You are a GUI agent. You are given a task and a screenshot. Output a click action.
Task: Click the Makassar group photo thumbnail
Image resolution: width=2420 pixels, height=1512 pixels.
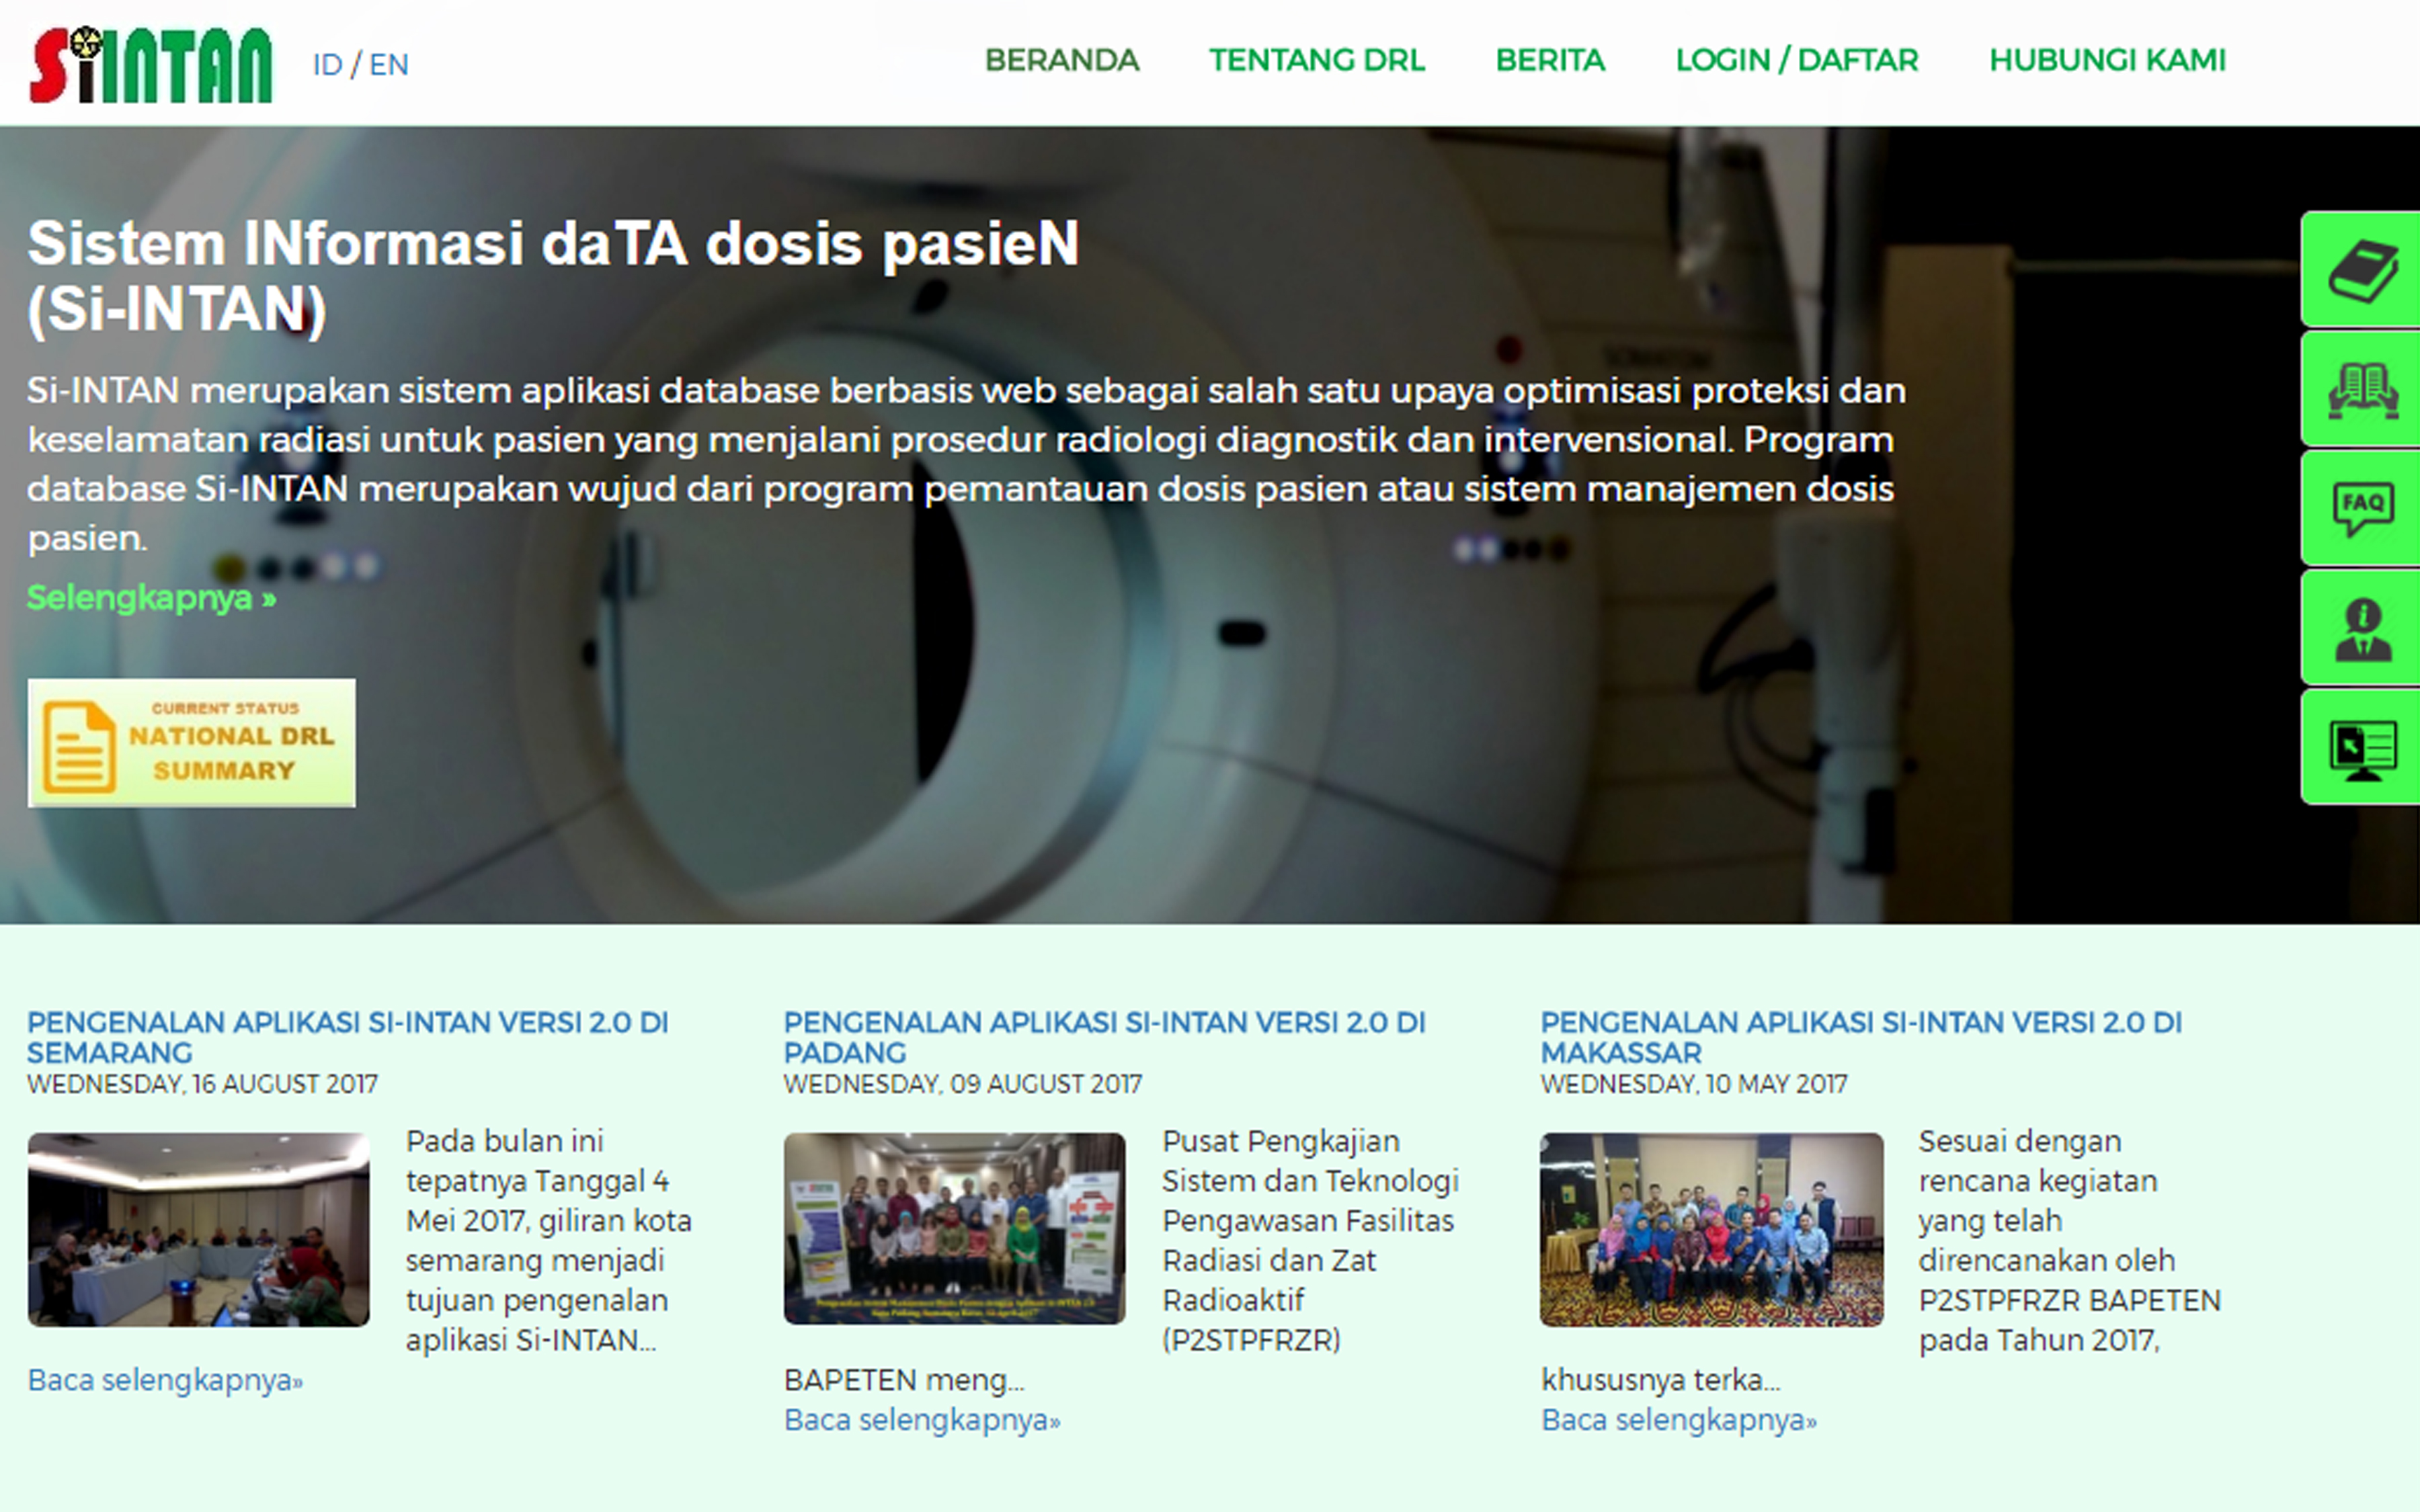tap(1712, 1229)
